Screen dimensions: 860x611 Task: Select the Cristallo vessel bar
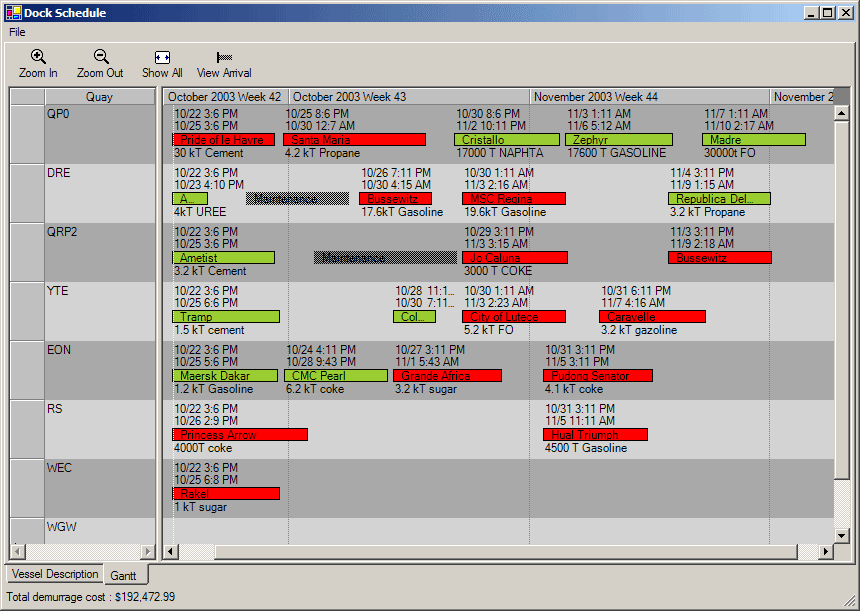(x=507, y=140)
